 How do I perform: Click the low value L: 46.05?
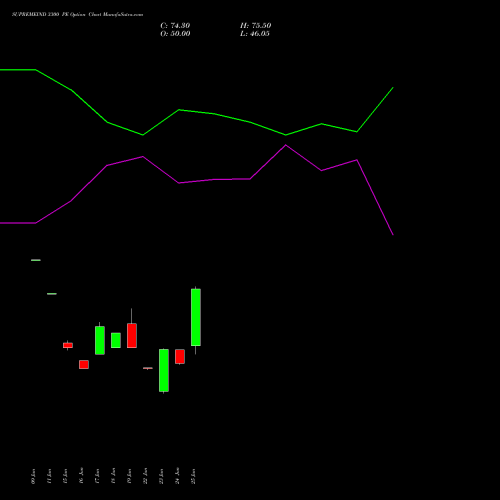255,34
